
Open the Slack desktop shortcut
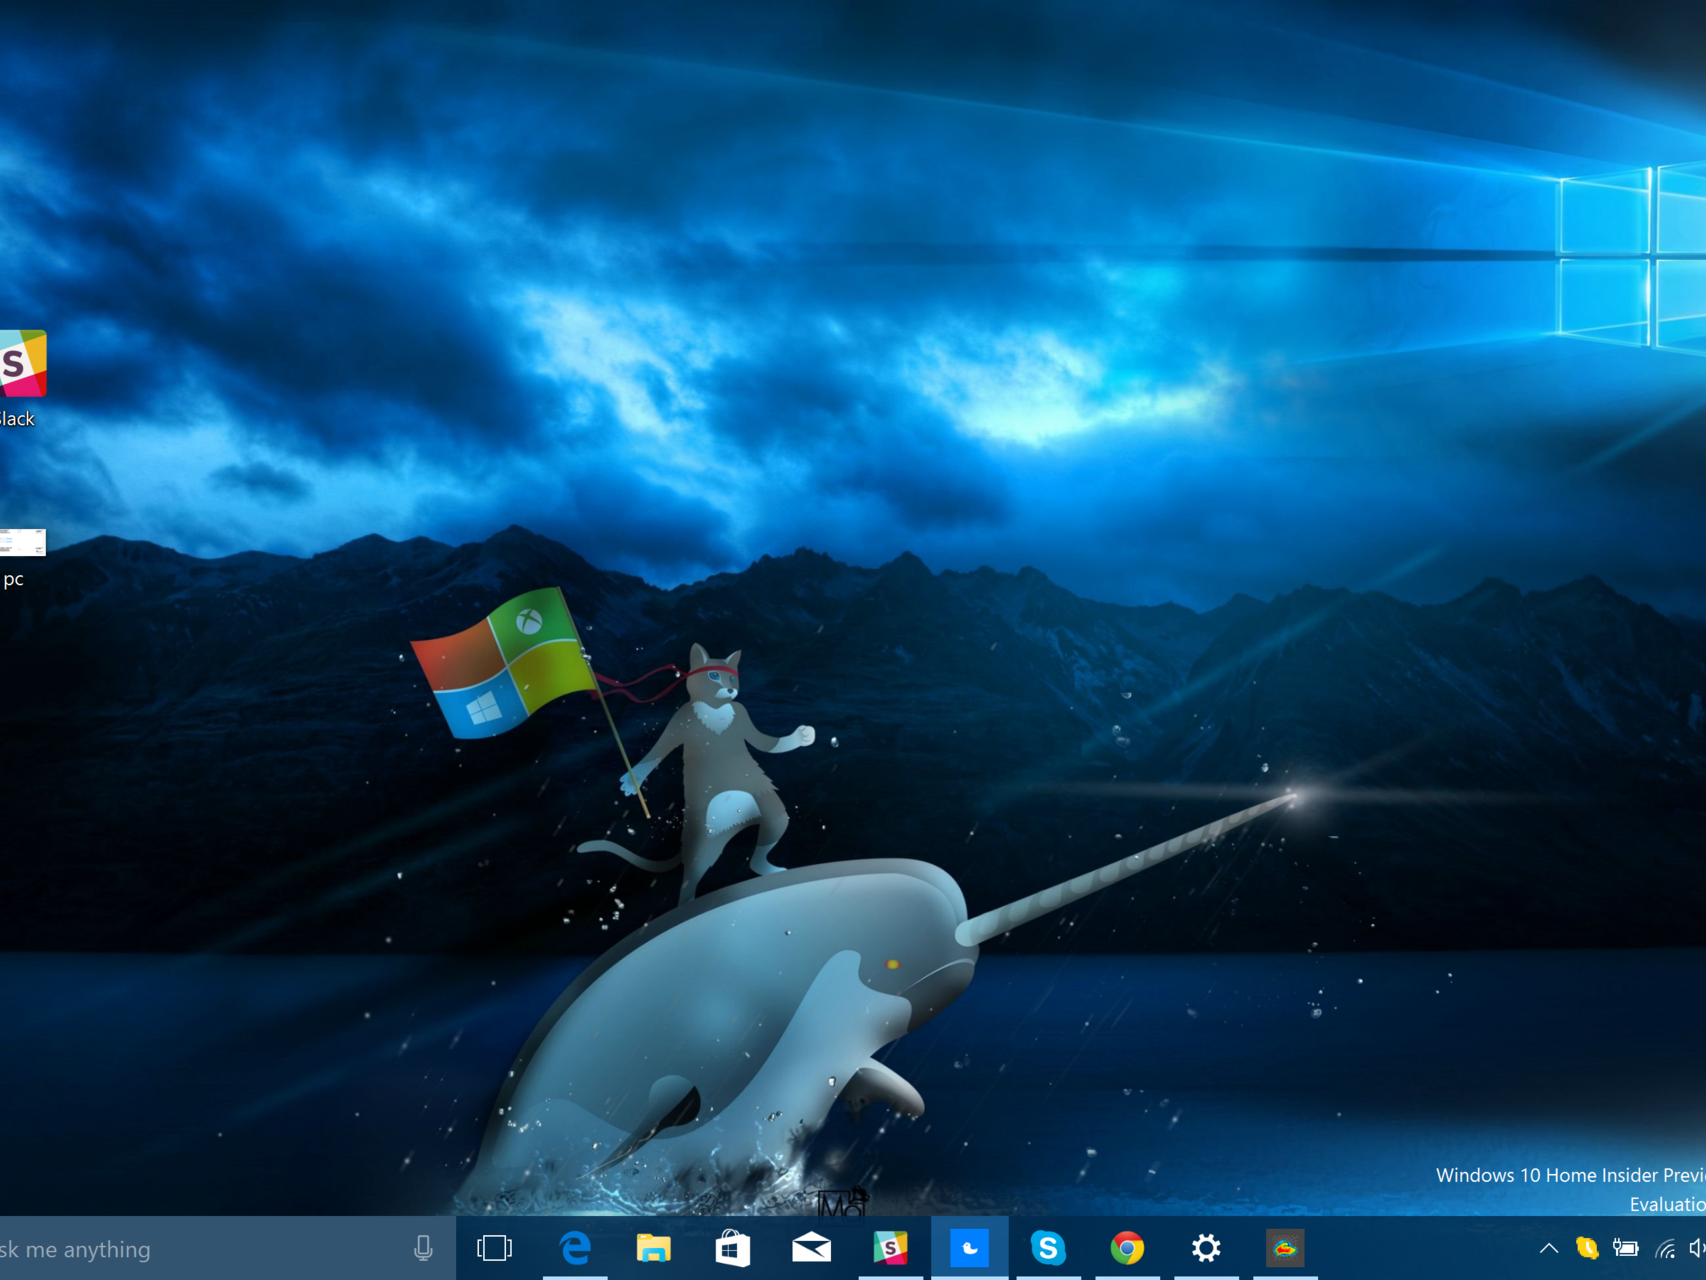20,378
